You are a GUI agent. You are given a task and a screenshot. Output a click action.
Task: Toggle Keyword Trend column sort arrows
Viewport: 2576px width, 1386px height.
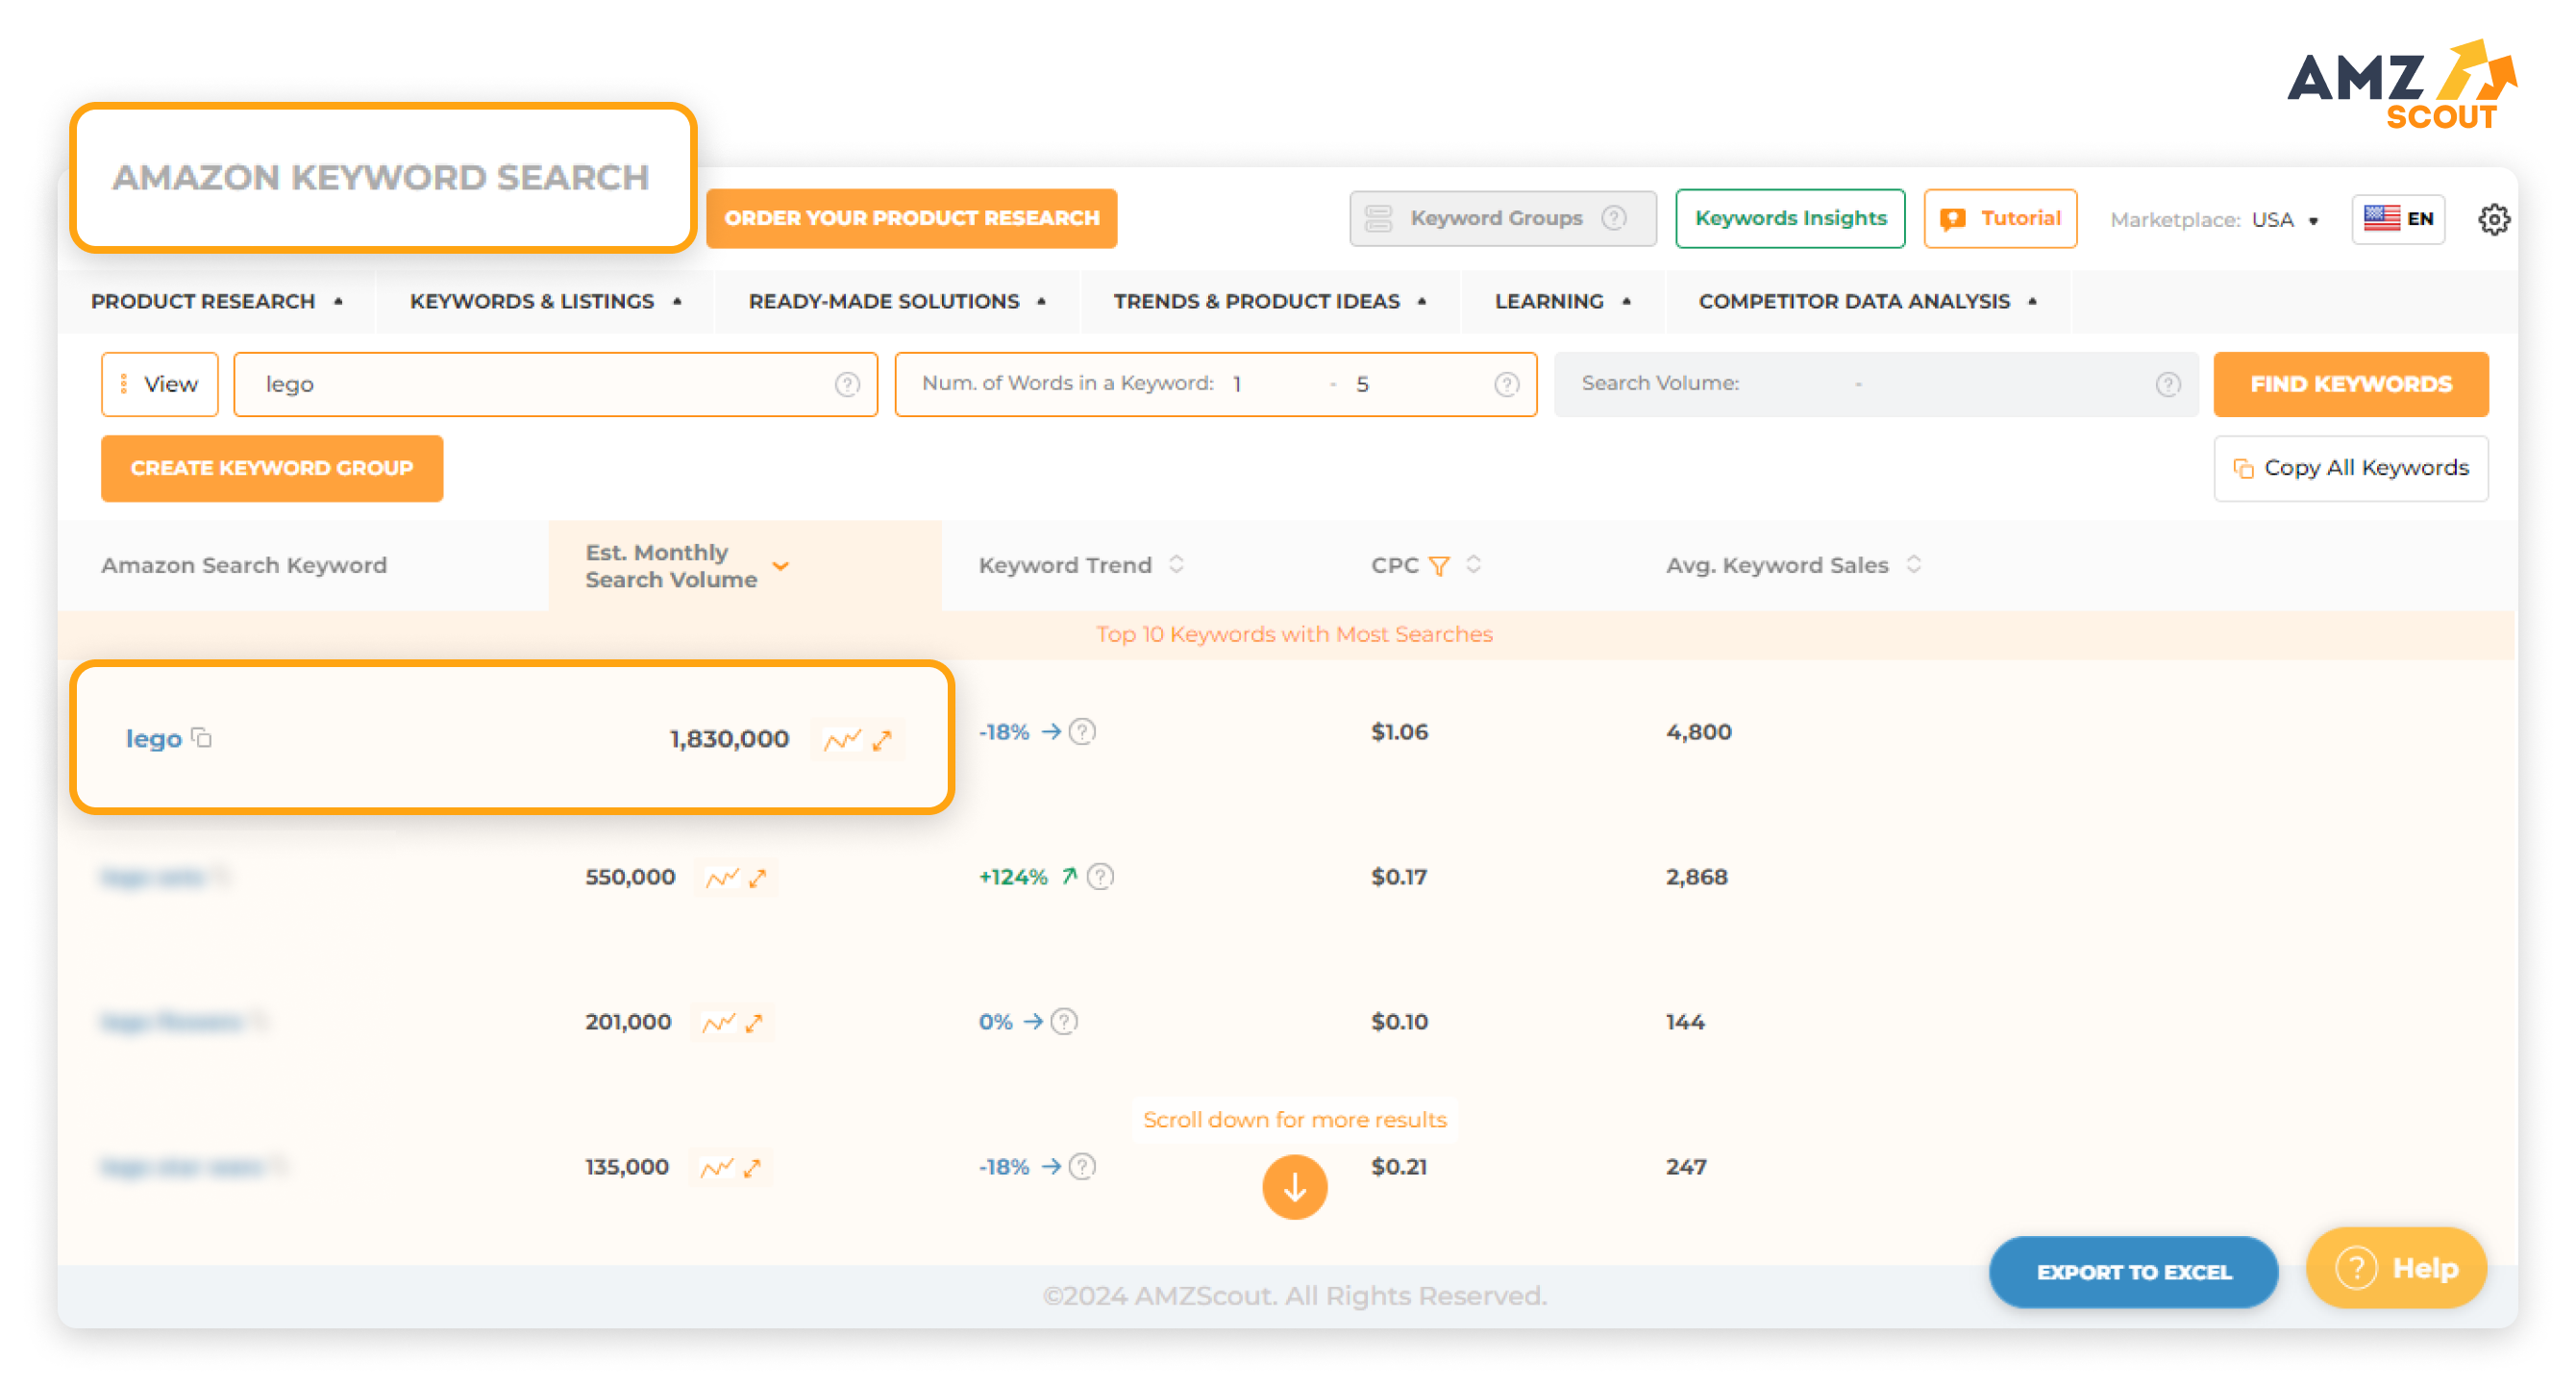(x=1177, y=565)
